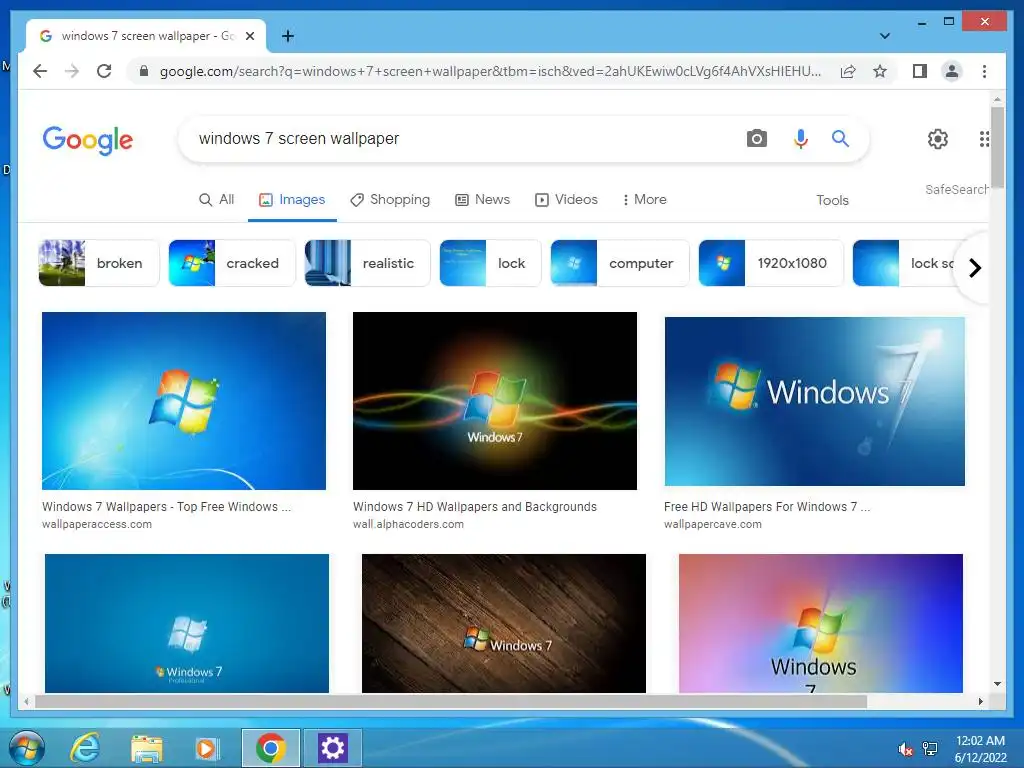Screen dimensions: 1024x768
Task: Open 'Windows 7 Wallpapers - Top Free Windows' link
Action: [167, 507]
